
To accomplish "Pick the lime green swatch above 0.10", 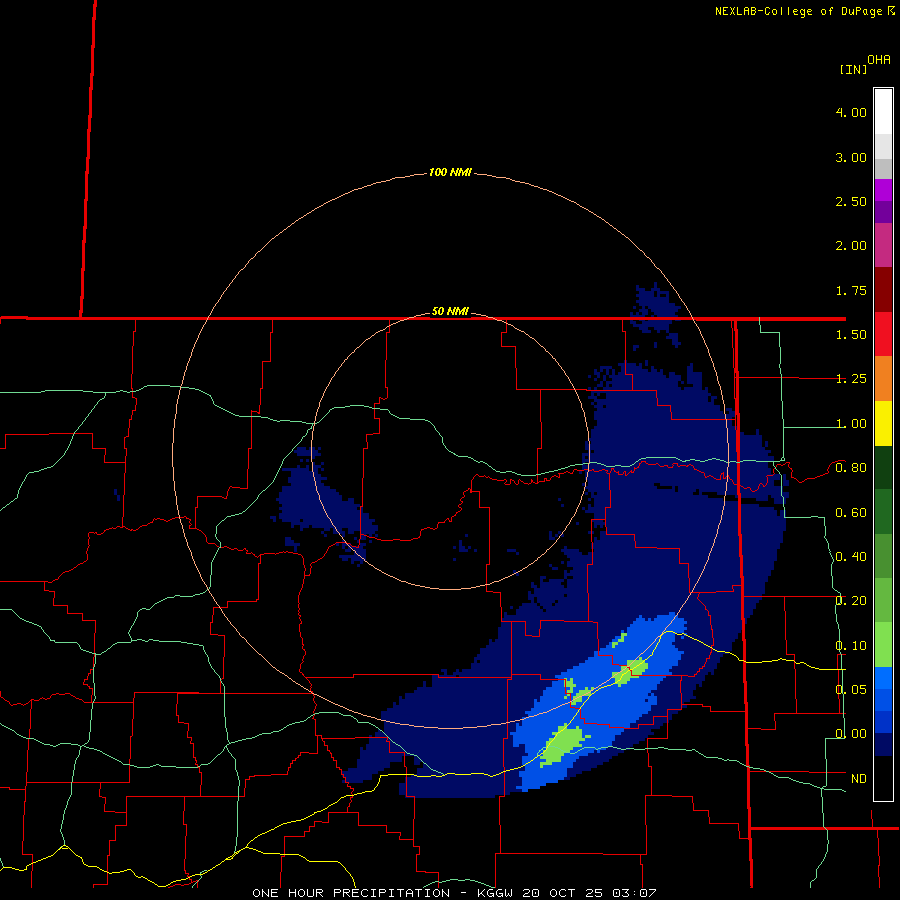I will 883,645.
